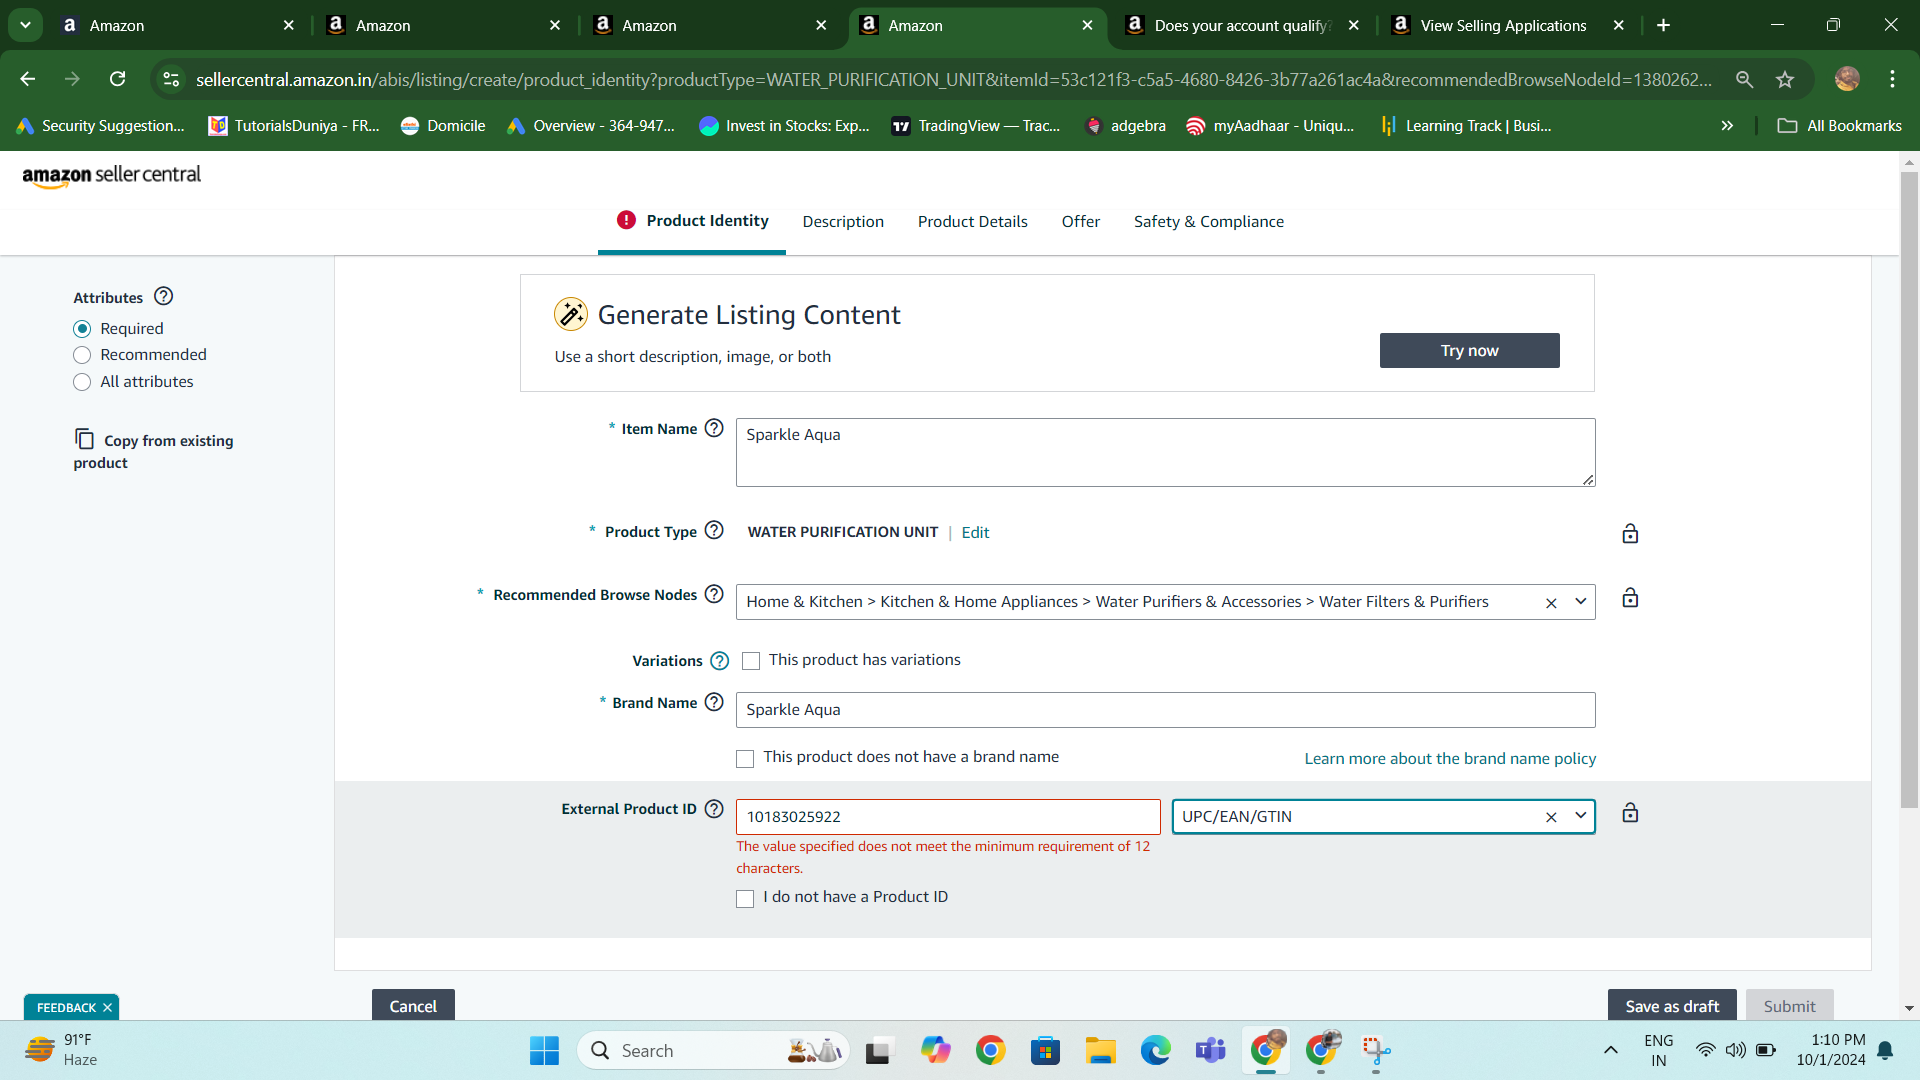Screen dimensions: 1920x1080
Task: Switch to the Product Identity tab
Action: point(692,221)
